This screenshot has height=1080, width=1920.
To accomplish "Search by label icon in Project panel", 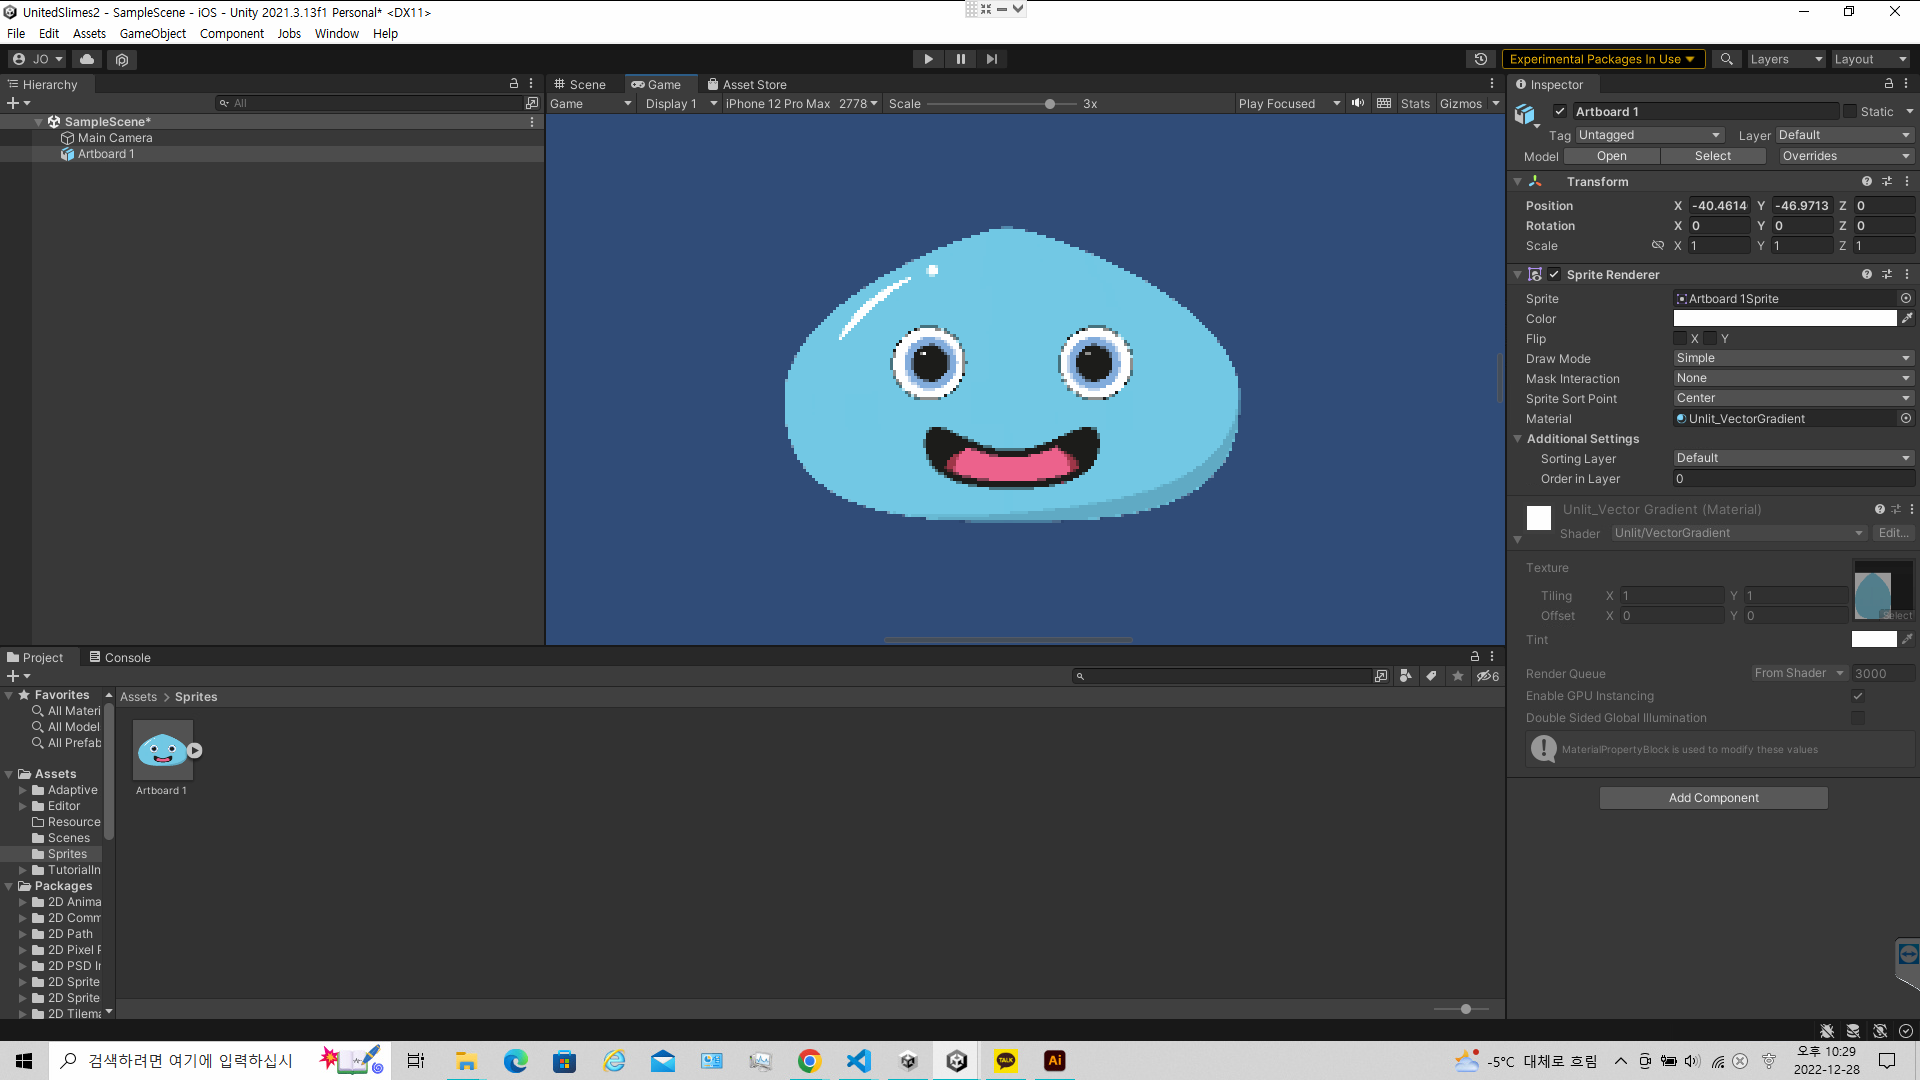I will pyautogui.click(x=1432, y=676).
